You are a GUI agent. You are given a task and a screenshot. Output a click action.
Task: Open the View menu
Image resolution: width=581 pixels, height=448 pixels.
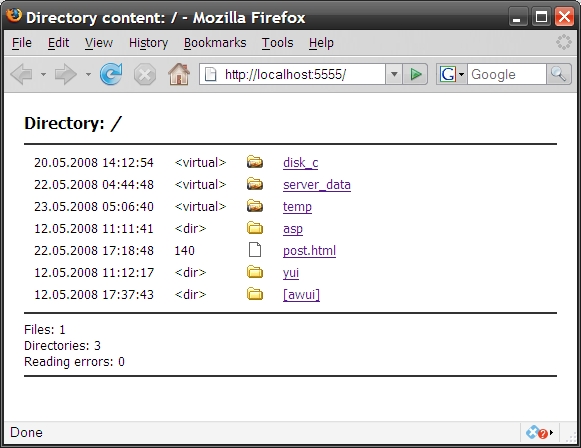tap(99, 43)
